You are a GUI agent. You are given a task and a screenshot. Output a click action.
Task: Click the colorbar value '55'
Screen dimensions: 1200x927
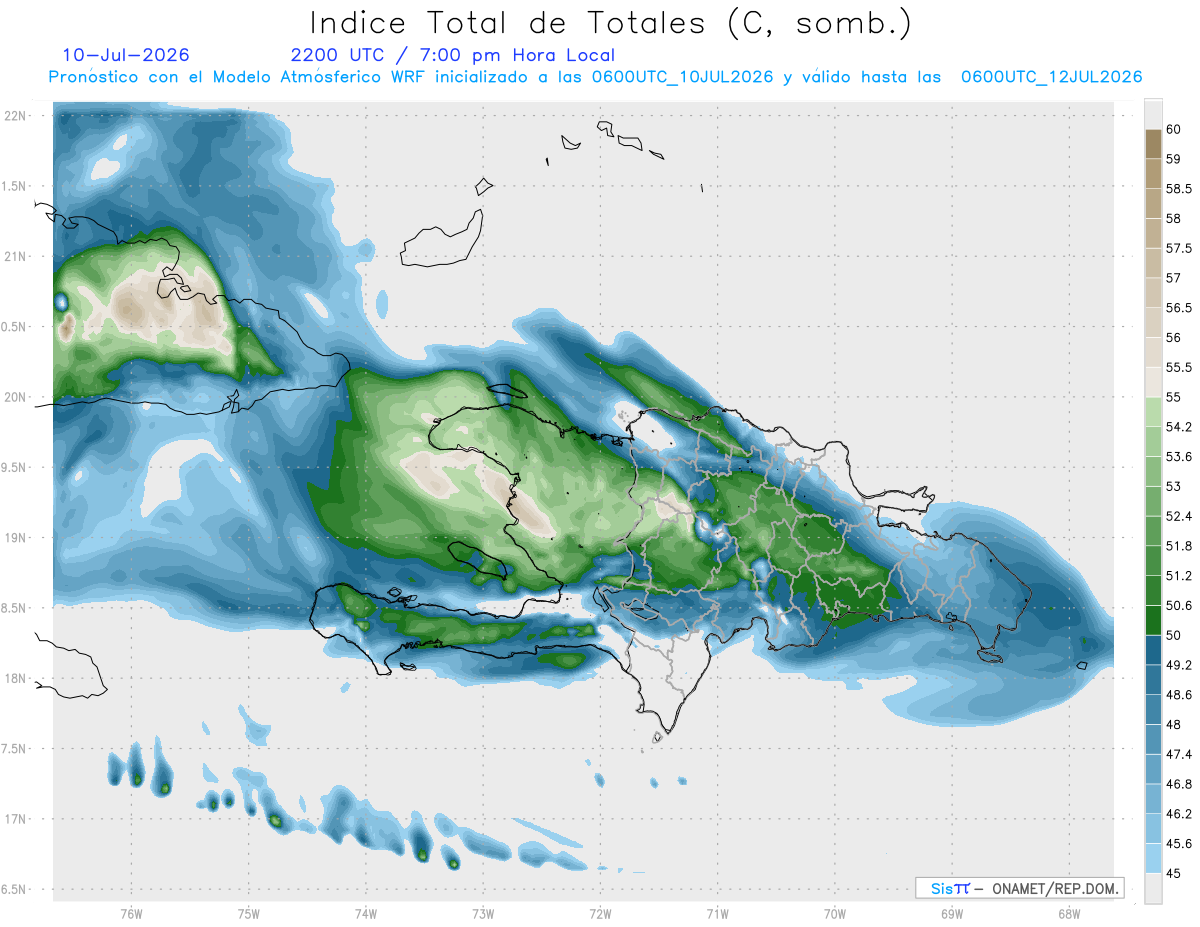point(1174,397)
